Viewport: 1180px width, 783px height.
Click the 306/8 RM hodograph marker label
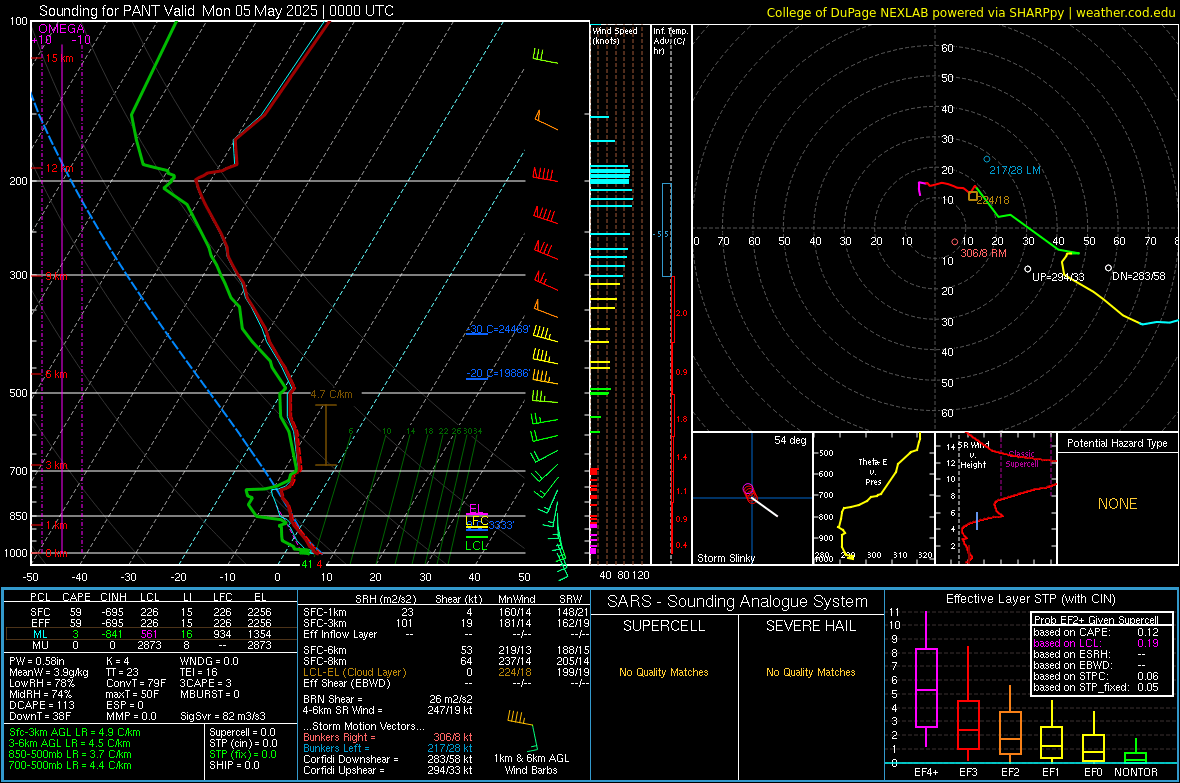coord(983,253)
